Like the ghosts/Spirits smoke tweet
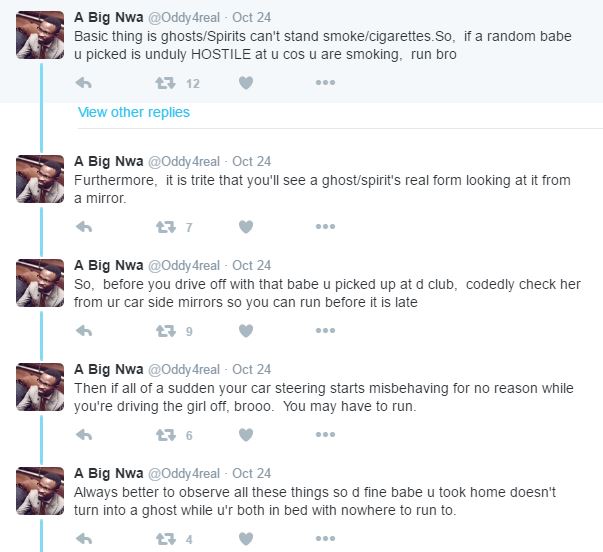Viewport: 603px width, 552px height. coord(245,83)
